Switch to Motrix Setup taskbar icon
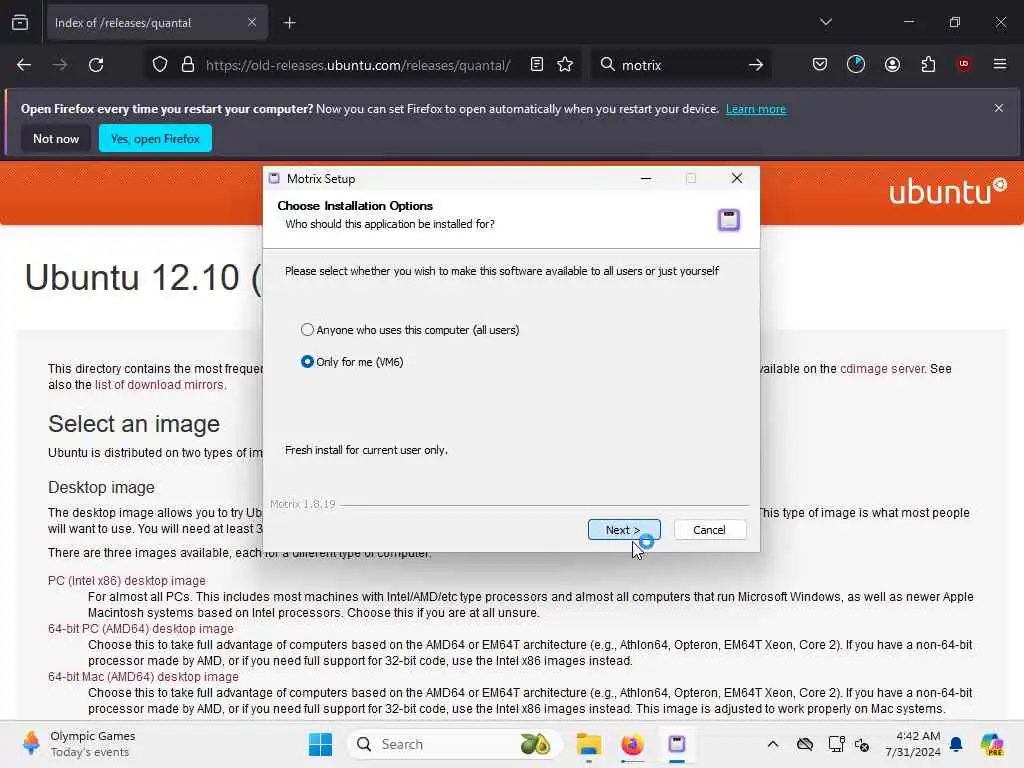1024x768 pixels. [677, 744]
